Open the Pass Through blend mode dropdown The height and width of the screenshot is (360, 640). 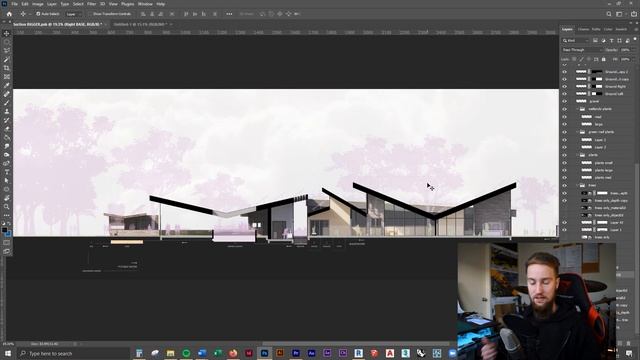pos(582,50)
